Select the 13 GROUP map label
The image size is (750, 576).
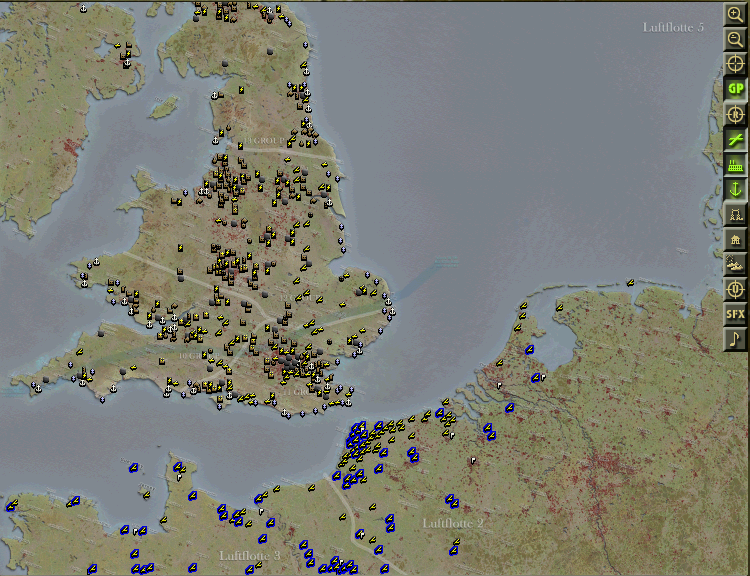click(x=264, y=141)
